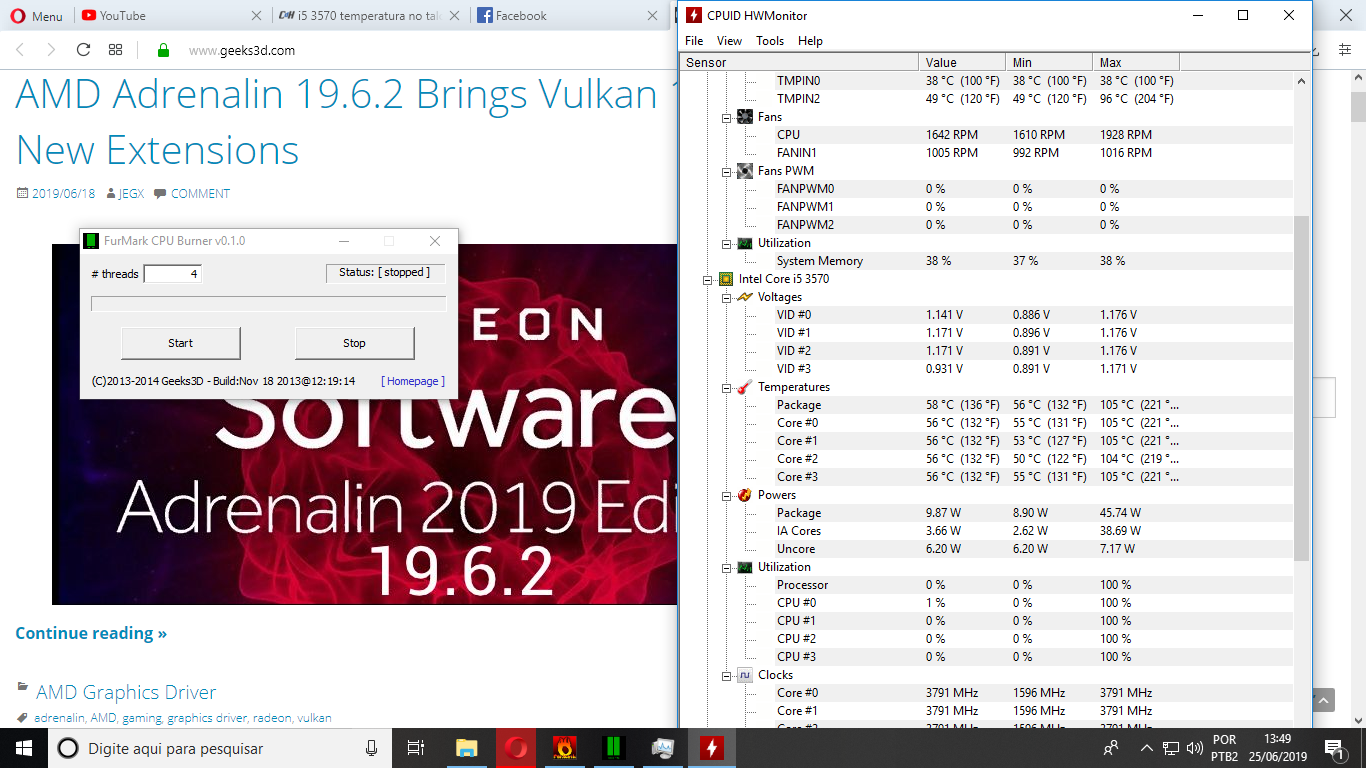Image resolution: width=1366 pixels, height=768 pixels.
Task: Click the Max column header
Action: pyautogui.click(x=1136, y=62)
